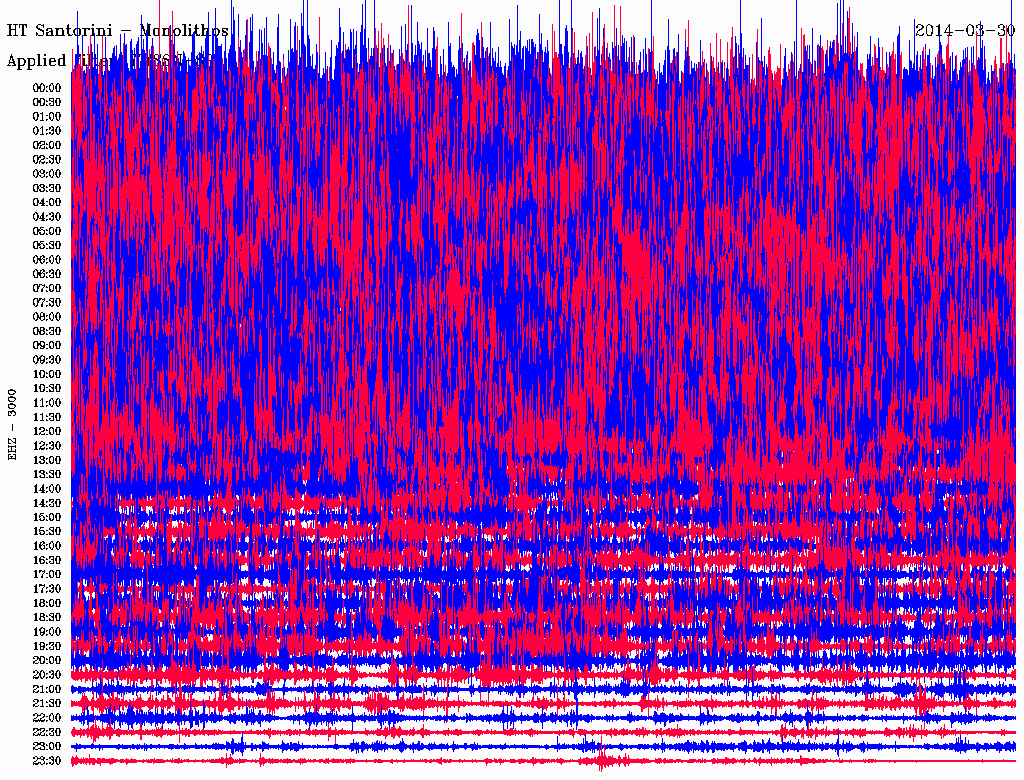1024x780 pixels.
Task: Select the 21:00 row label
Action: (47, 690)
